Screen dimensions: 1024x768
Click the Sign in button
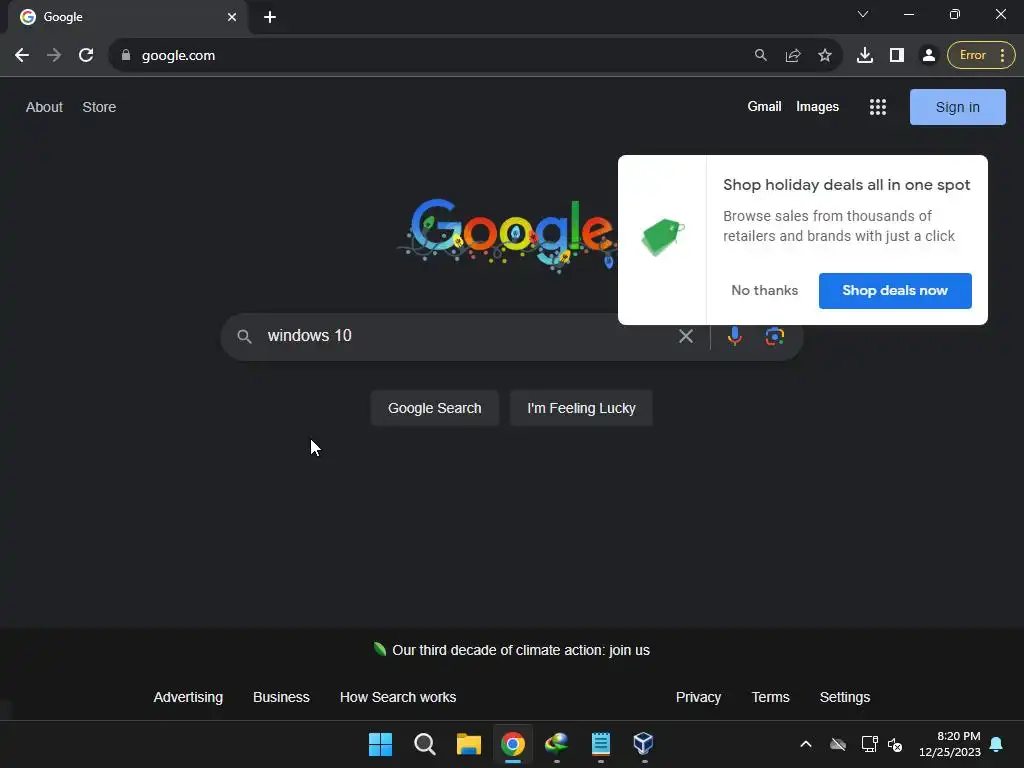(x=957, y=107)
